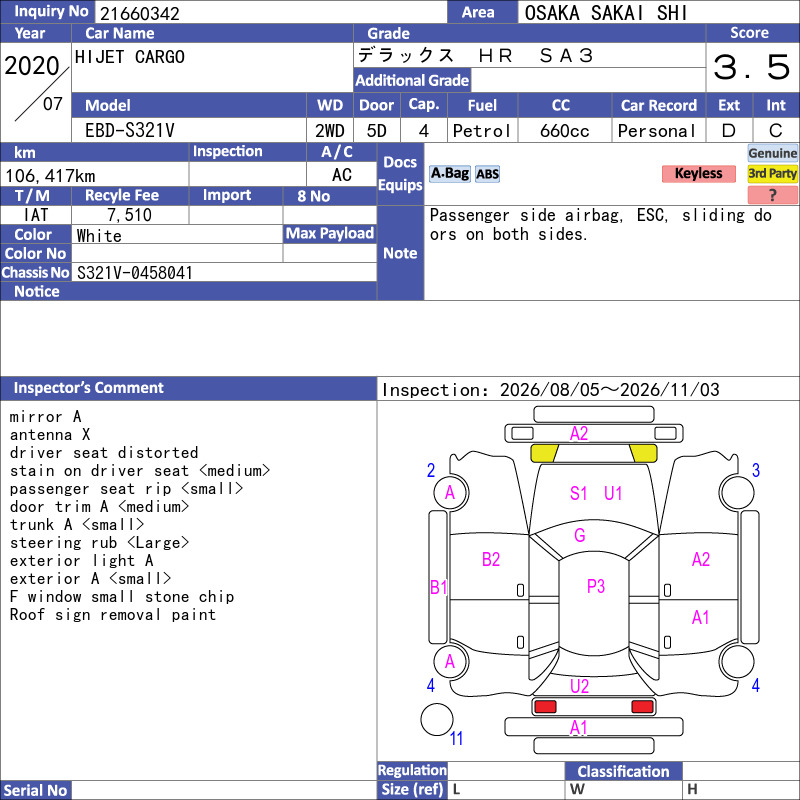The height and width of the screenshot is (800, 800).
Task: Click the right red taillight on diagram
Action: click(x=642, y=707)
